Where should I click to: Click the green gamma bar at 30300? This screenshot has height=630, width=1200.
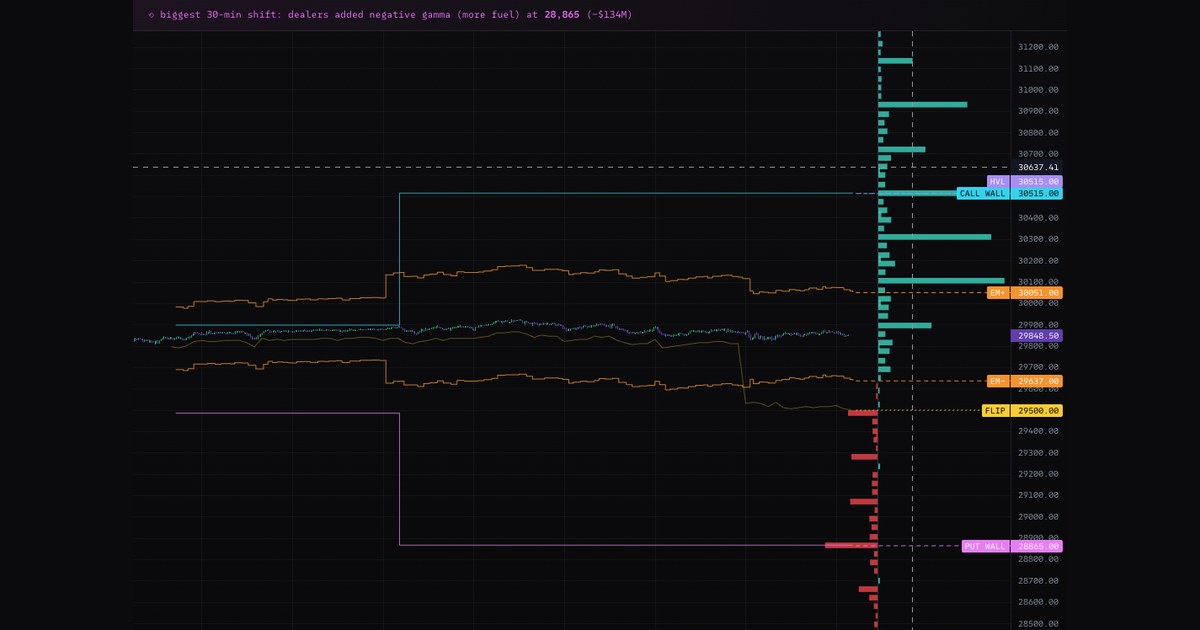[935, 237]
